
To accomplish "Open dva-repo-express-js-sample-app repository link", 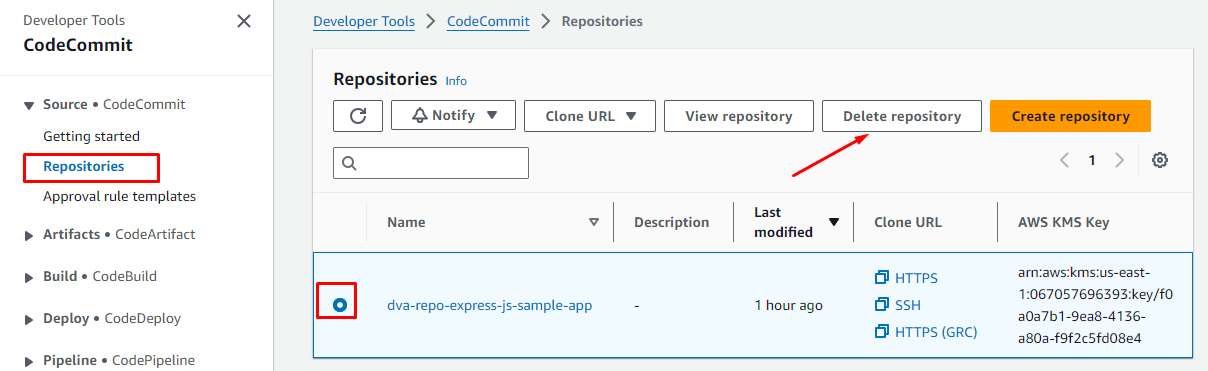I will point(490,305).
